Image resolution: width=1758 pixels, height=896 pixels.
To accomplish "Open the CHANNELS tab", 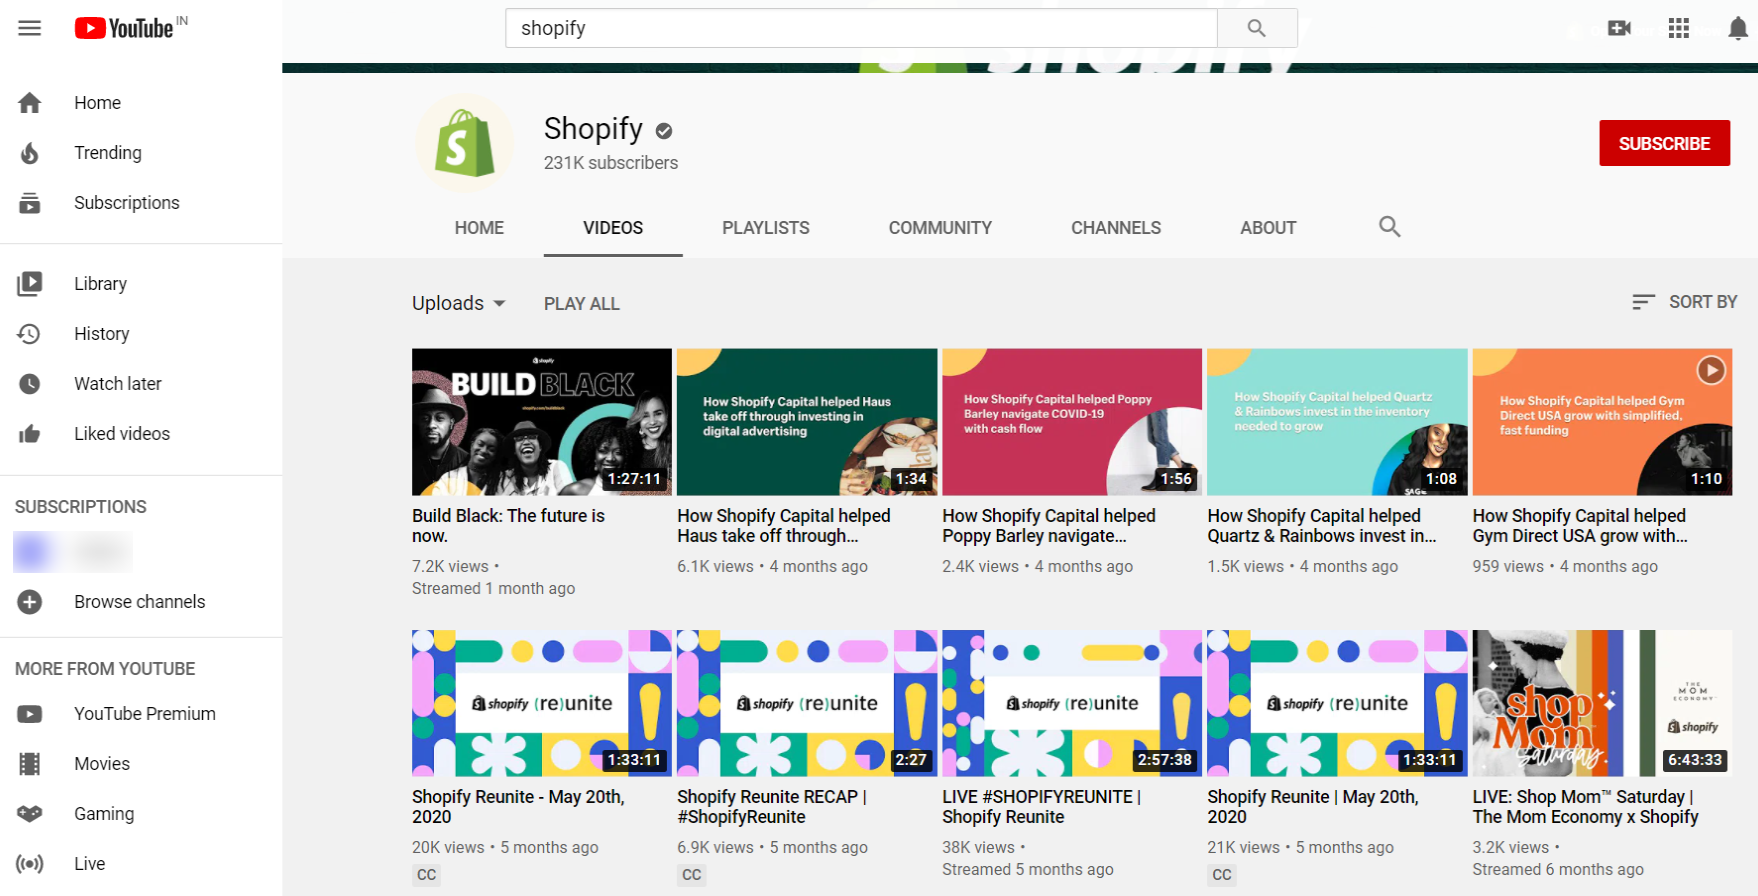I will [x=1116, y=228].
